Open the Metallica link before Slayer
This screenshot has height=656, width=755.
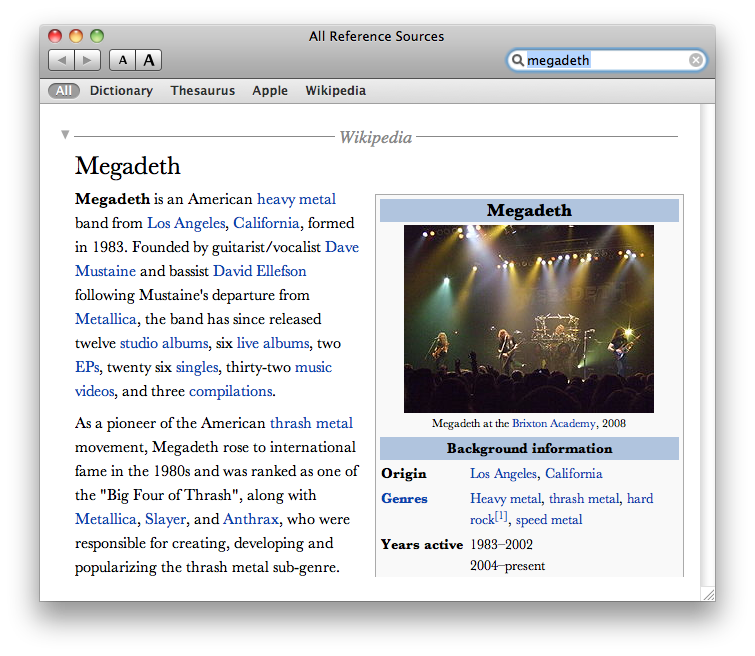pos(105,519)
